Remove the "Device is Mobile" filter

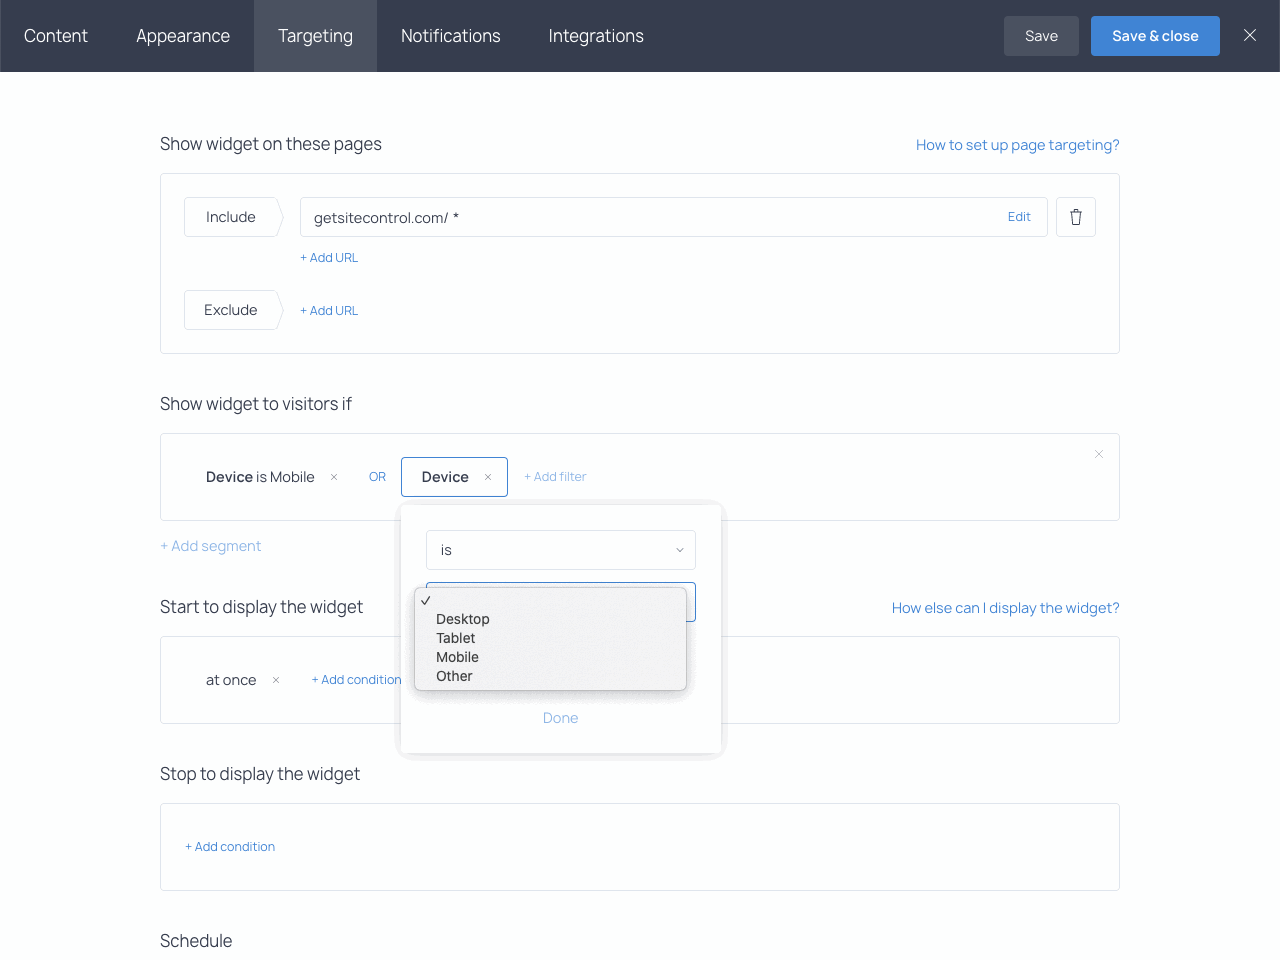[333, 477]
